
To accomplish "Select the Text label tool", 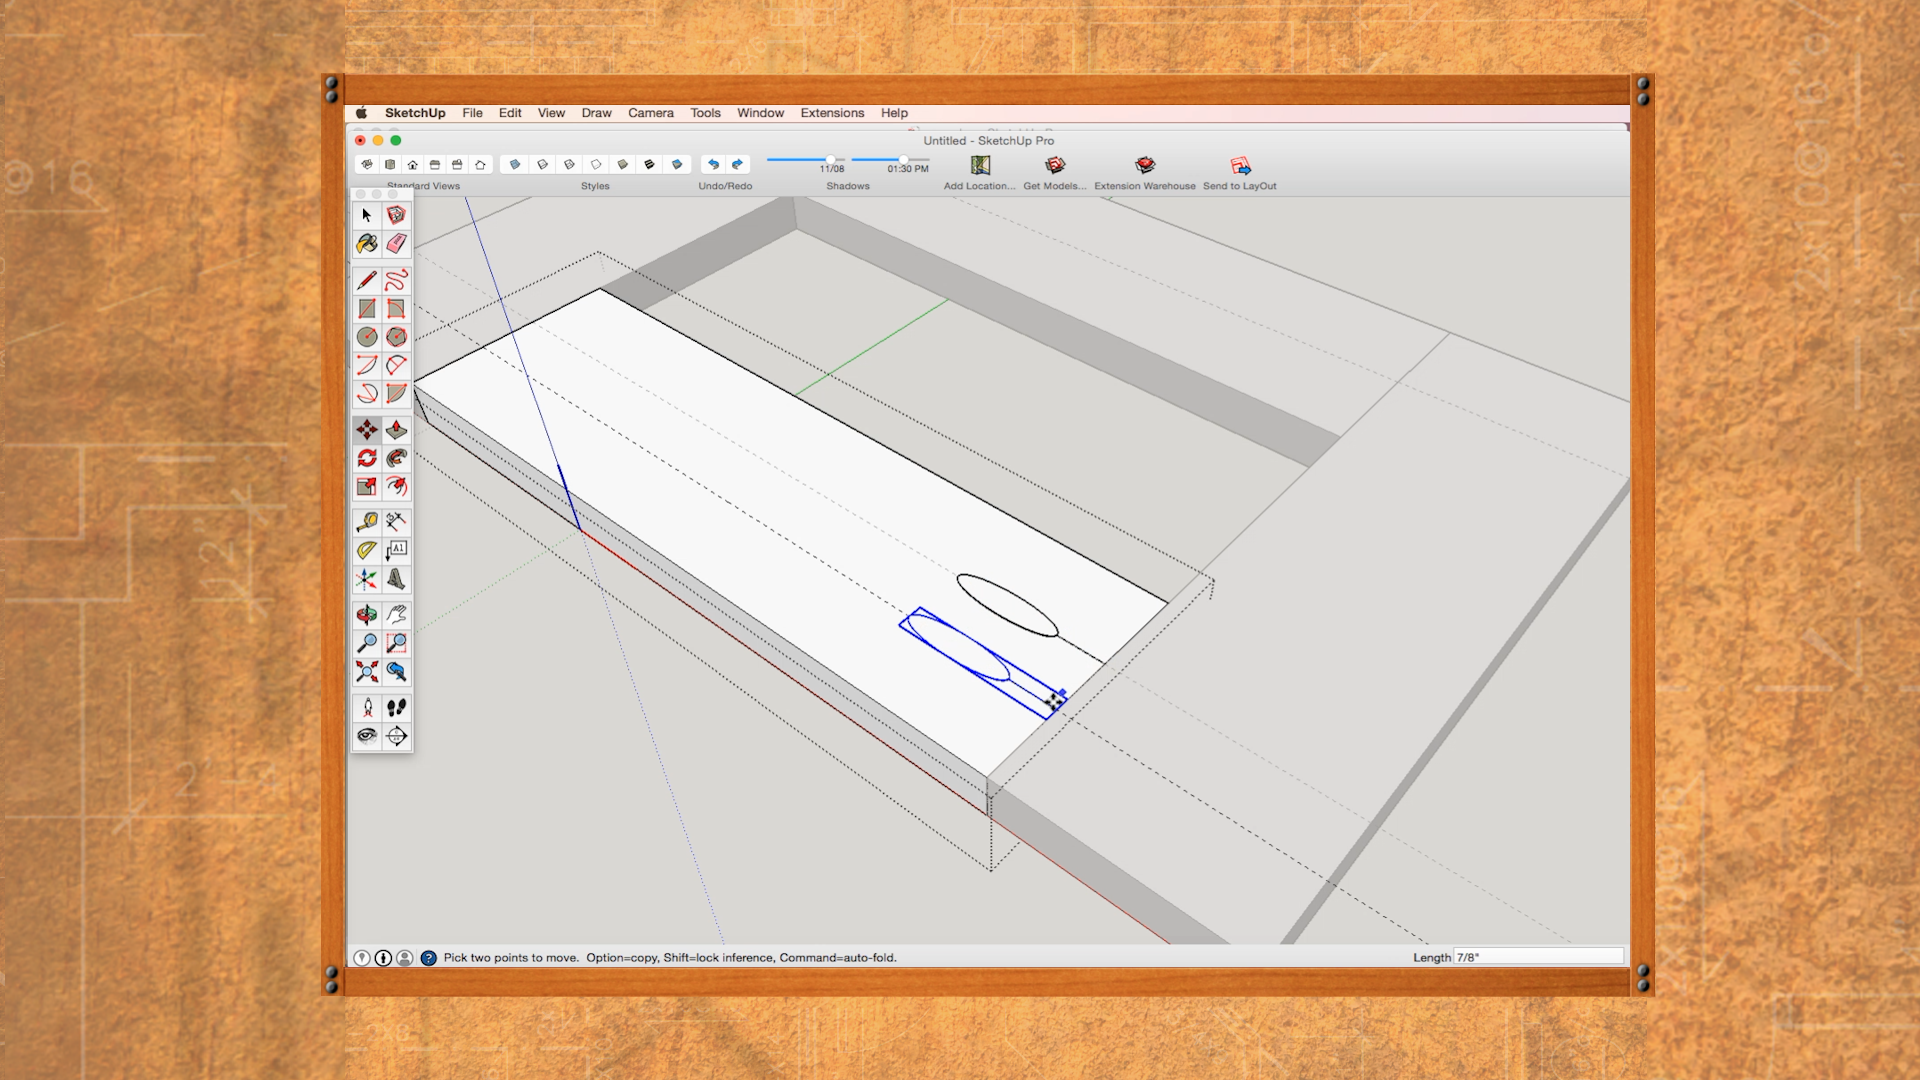I will pyautogui.click(x=396, y=550).
